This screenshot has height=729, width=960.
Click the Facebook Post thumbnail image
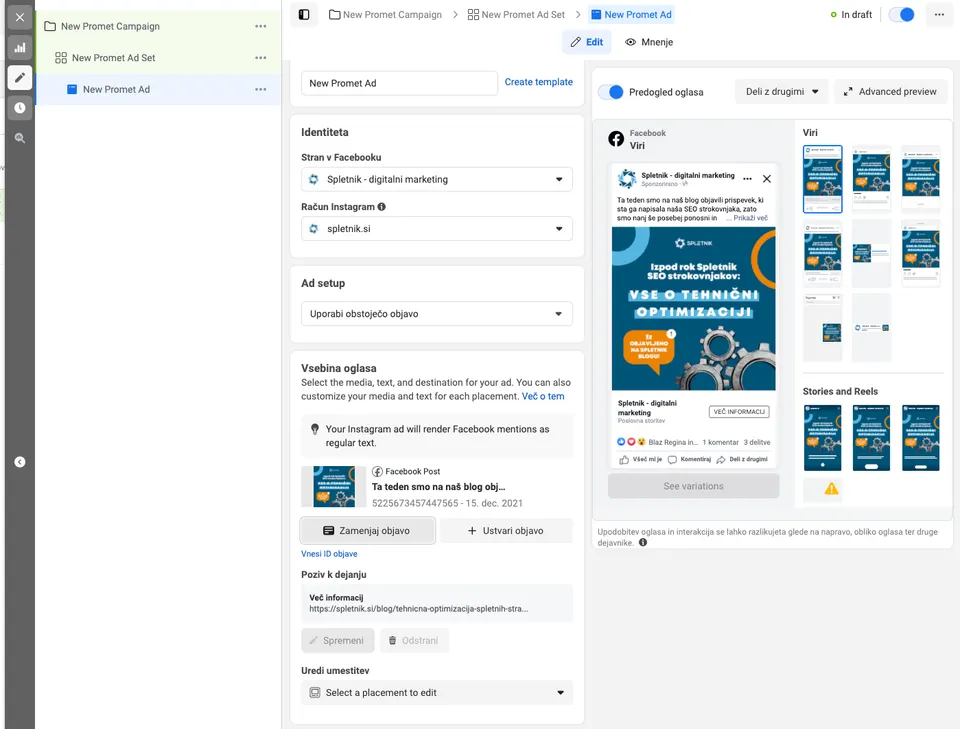tap(334, 487)
